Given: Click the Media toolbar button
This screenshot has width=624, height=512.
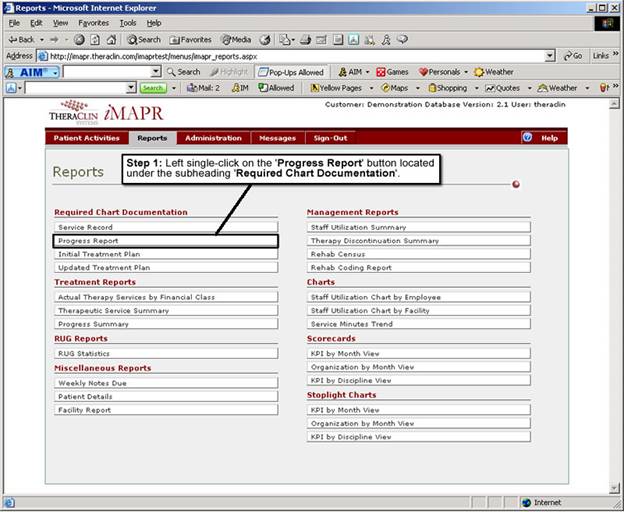Looking at the screenshot, I should click(235, 39).
